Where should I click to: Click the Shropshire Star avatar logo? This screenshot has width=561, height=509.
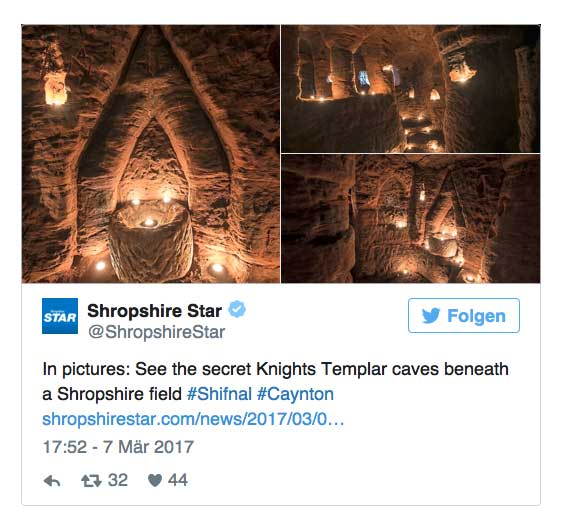click(x=60, y=316)
